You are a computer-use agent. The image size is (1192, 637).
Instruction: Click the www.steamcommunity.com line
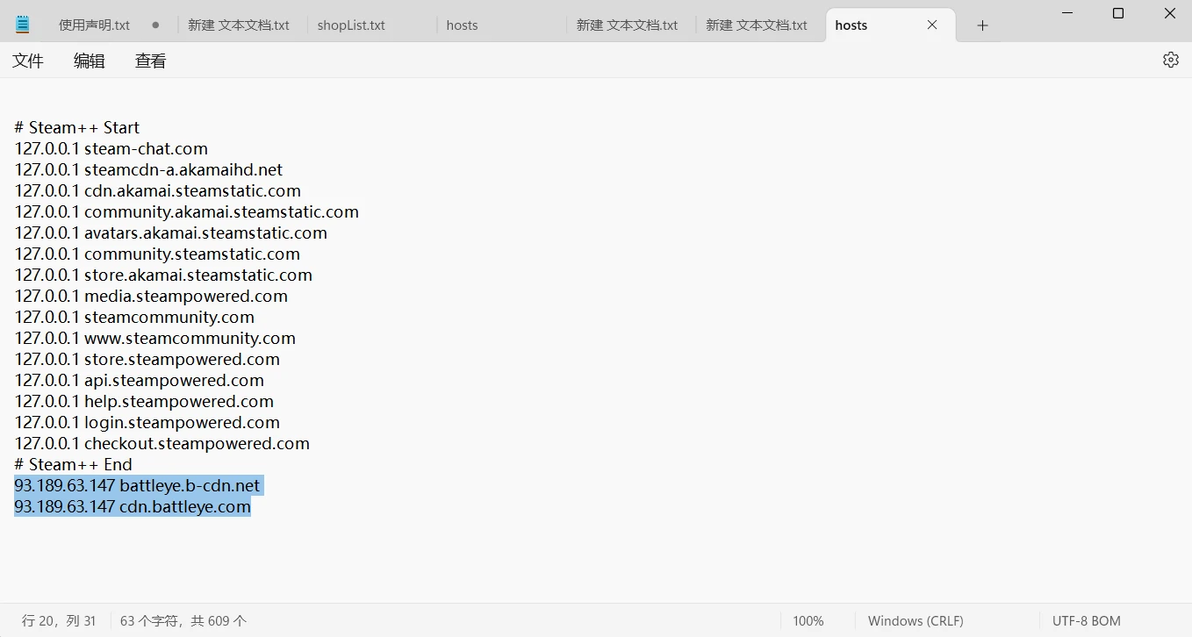(154, 338)
